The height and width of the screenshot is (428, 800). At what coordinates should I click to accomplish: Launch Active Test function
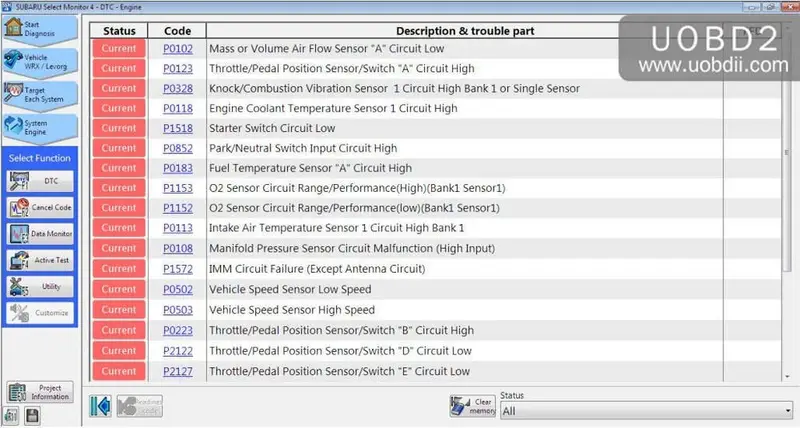[x=40, y=260]
